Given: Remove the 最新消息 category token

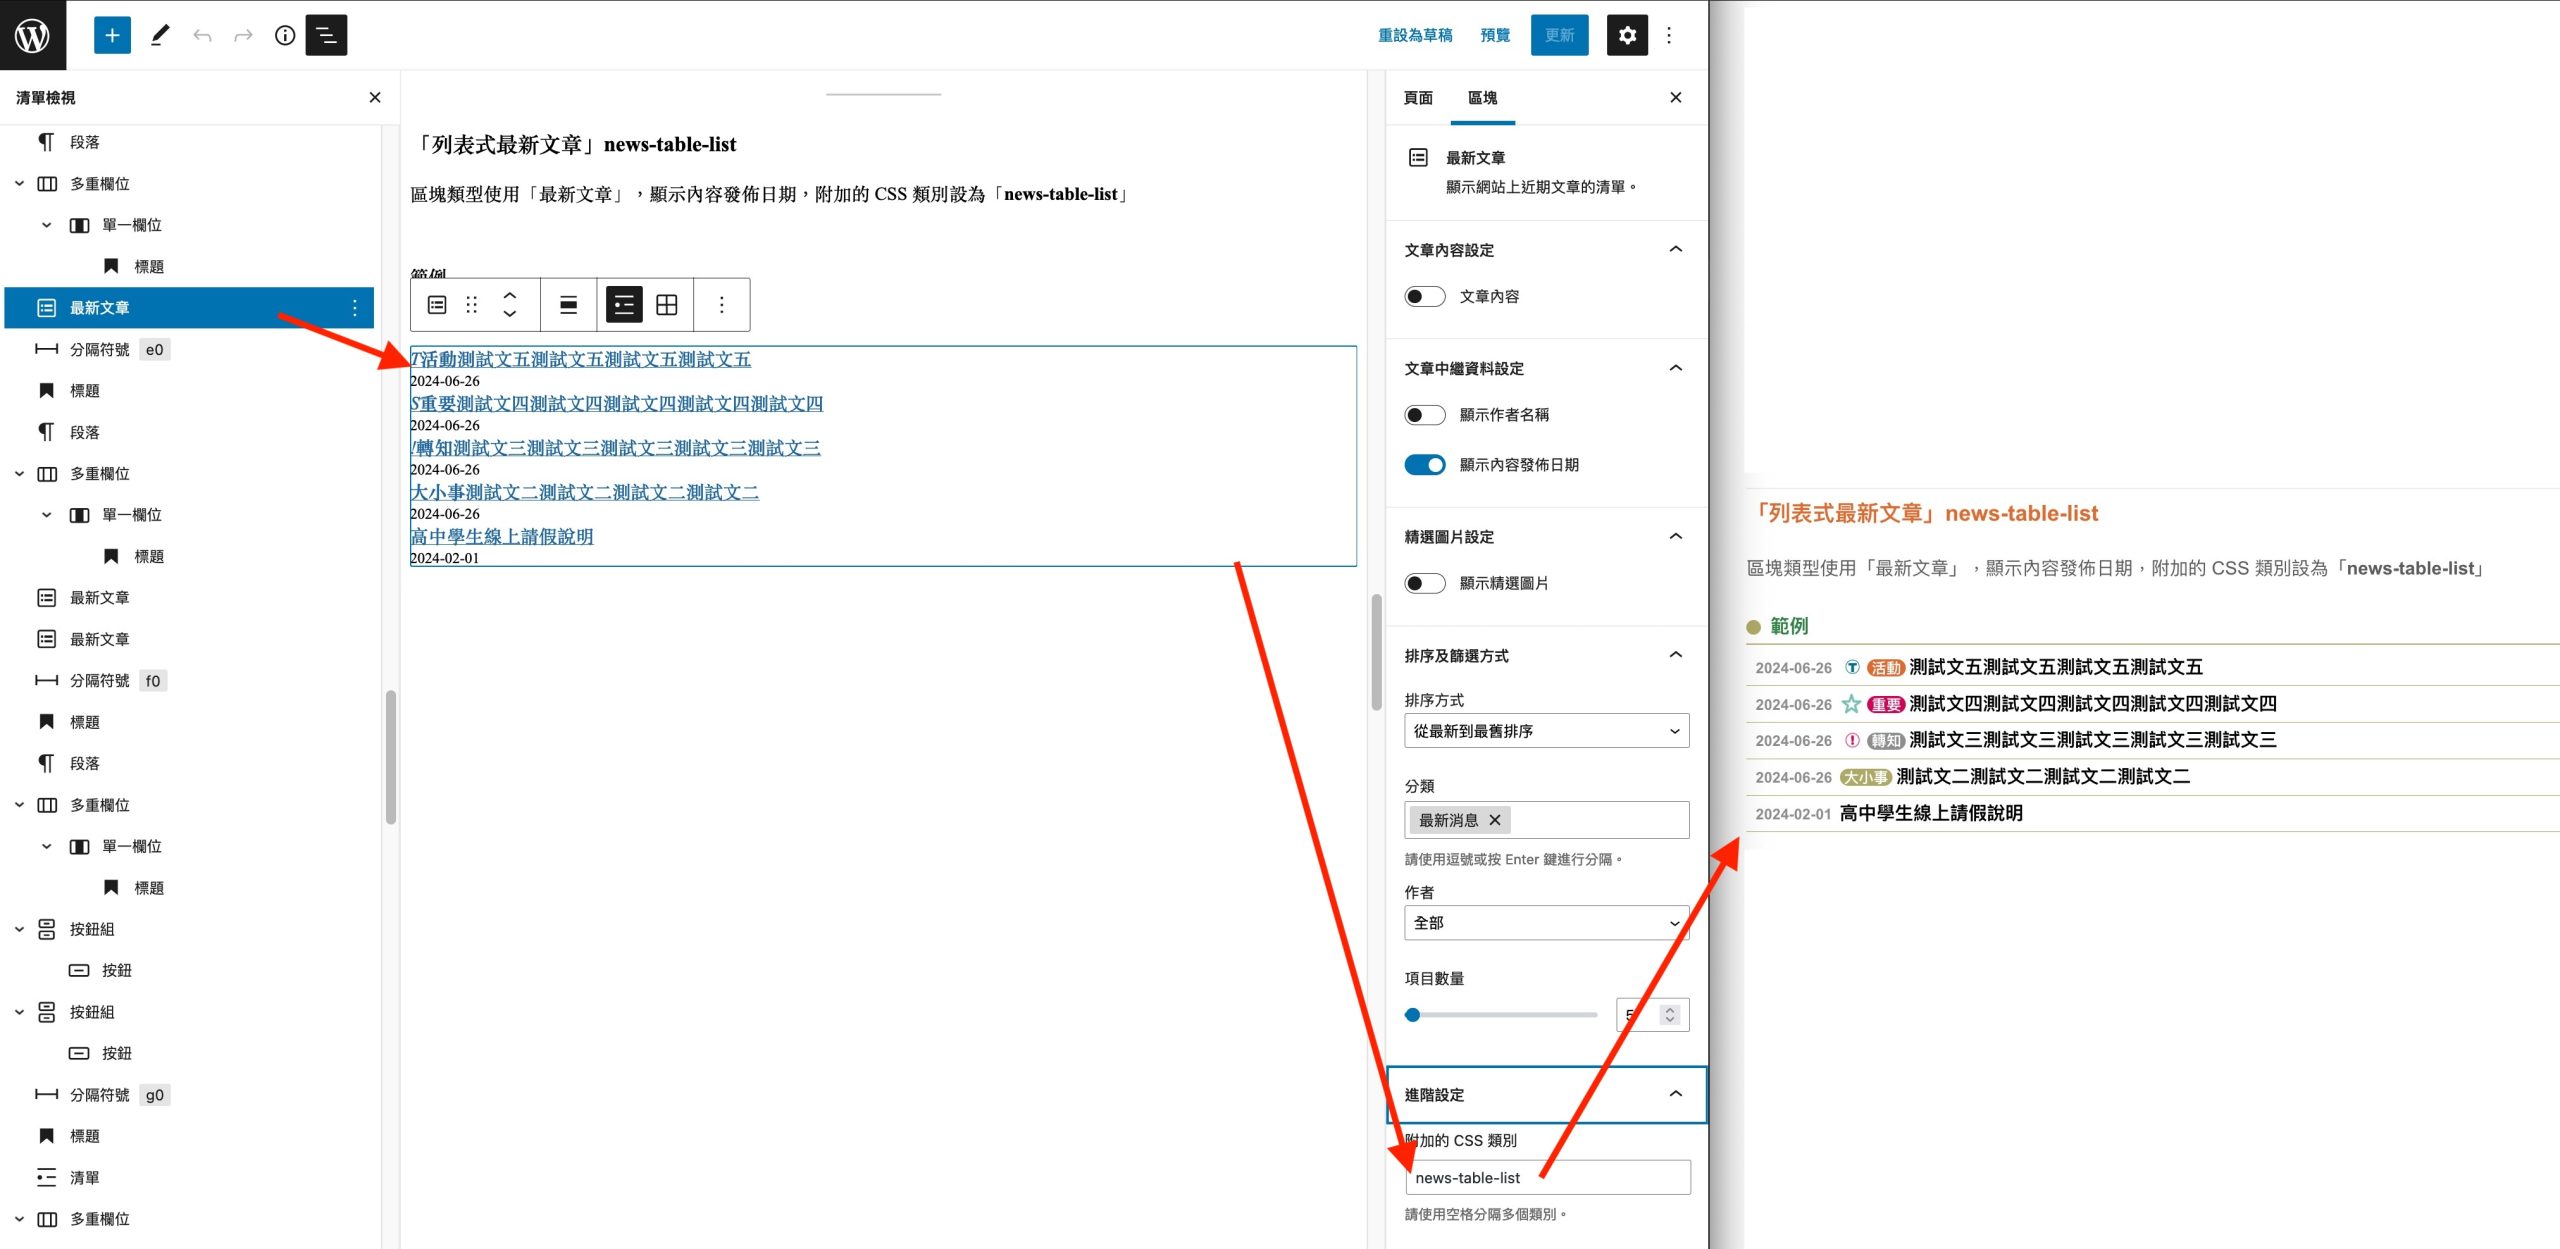Looking at the screenshot, I should coord(1495,820).
